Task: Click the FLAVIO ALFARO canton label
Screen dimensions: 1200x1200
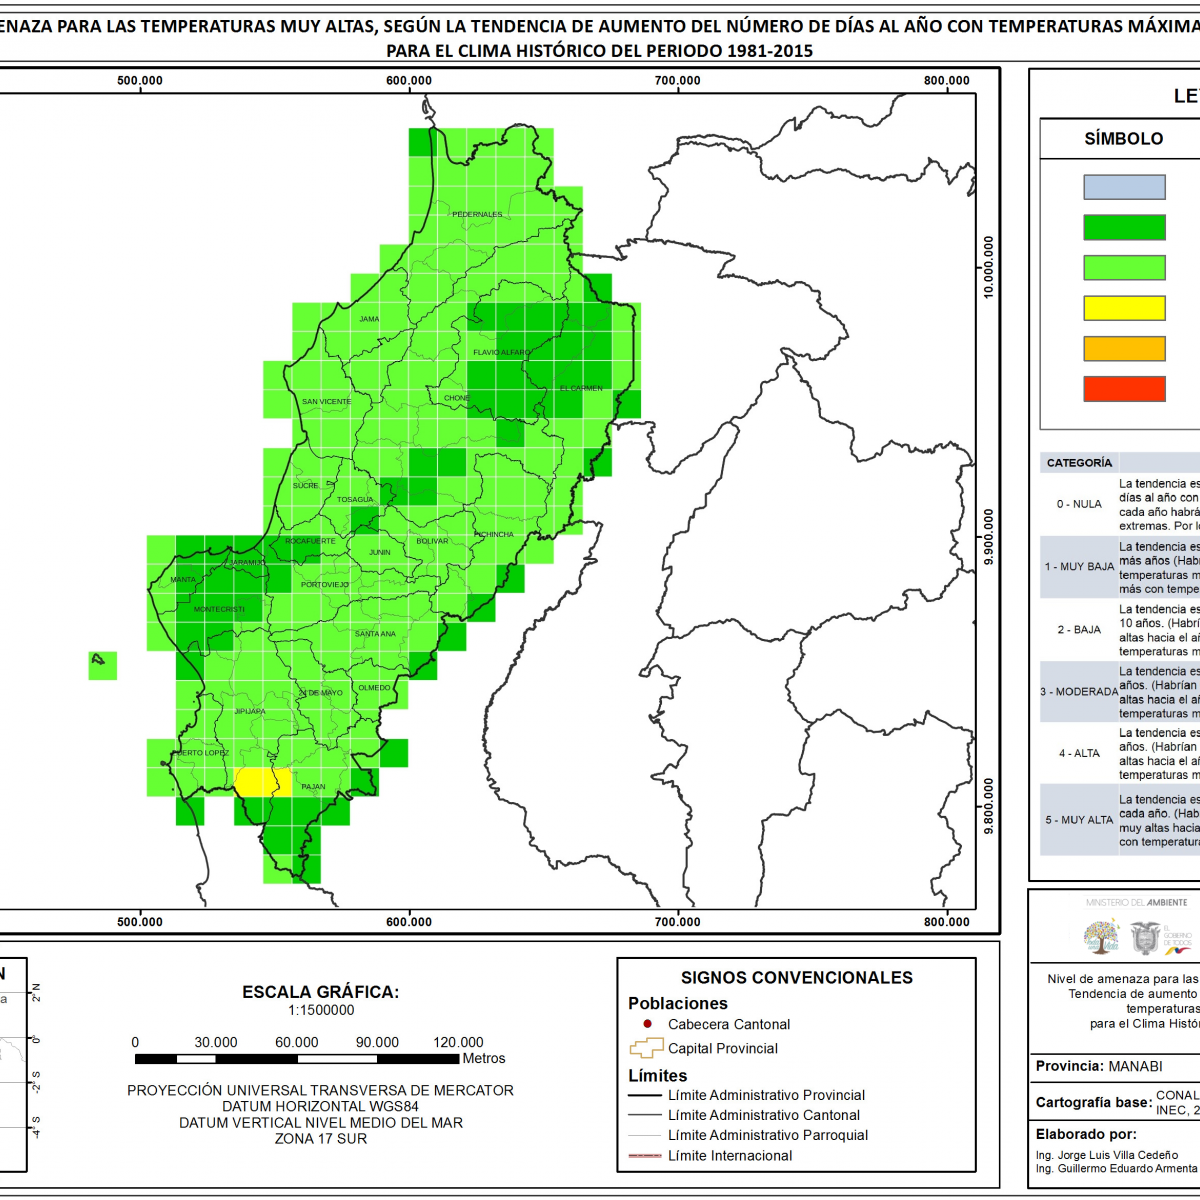Action: pos(502,352)
